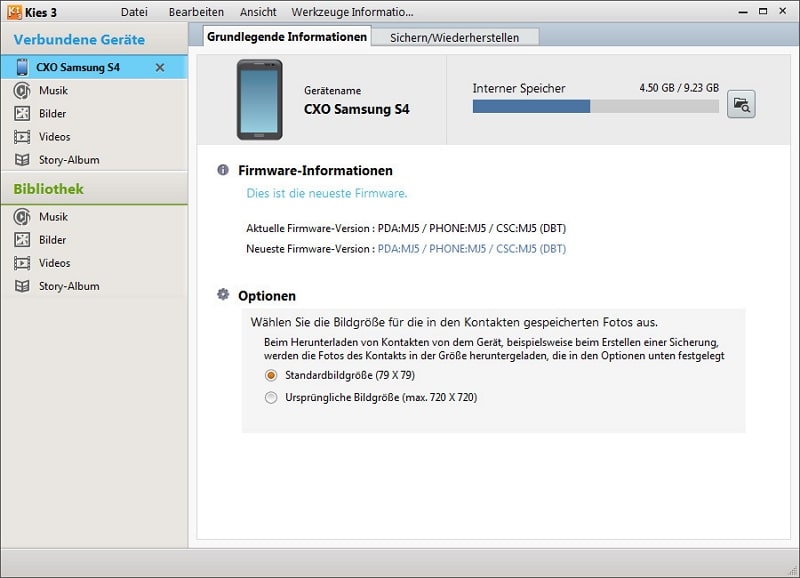Viewport: 800px width, 578px height.
Task: Click the Story-Album icon under Bibliothek
Action: (x=22, y=286)
